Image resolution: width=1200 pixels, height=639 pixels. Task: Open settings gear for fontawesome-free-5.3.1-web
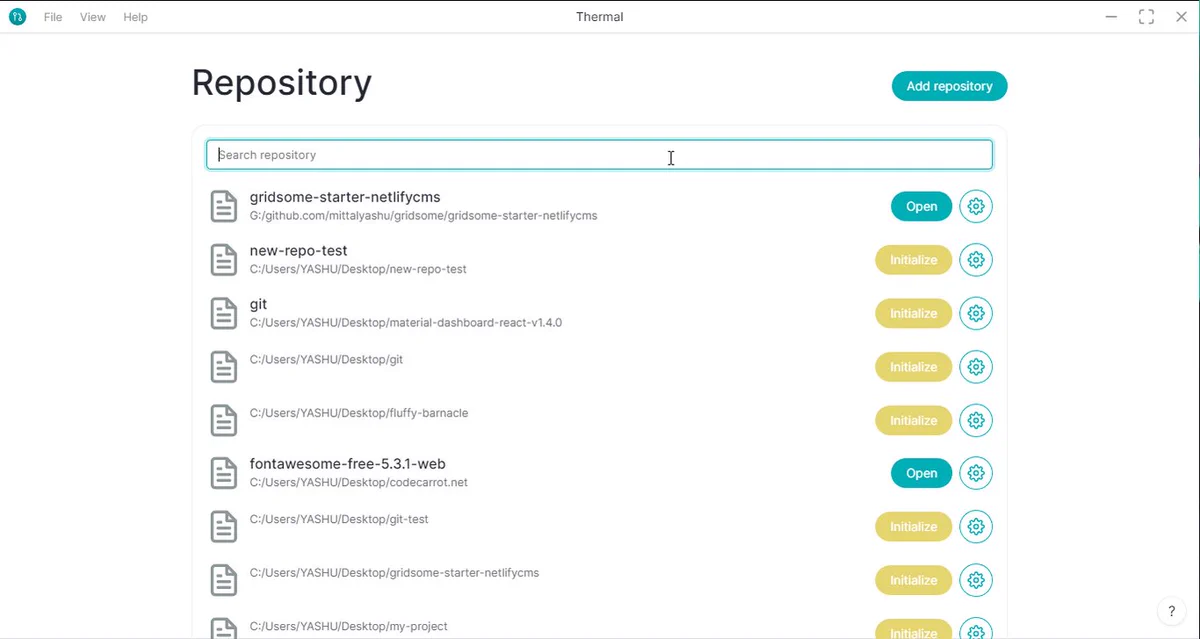[976, 473]
